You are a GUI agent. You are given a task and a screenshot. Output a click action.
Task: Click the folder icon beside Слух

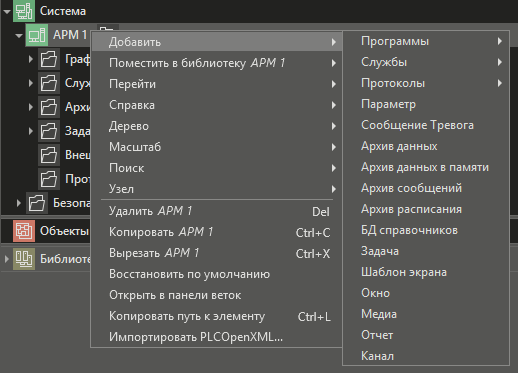click(x=49, y=83)
